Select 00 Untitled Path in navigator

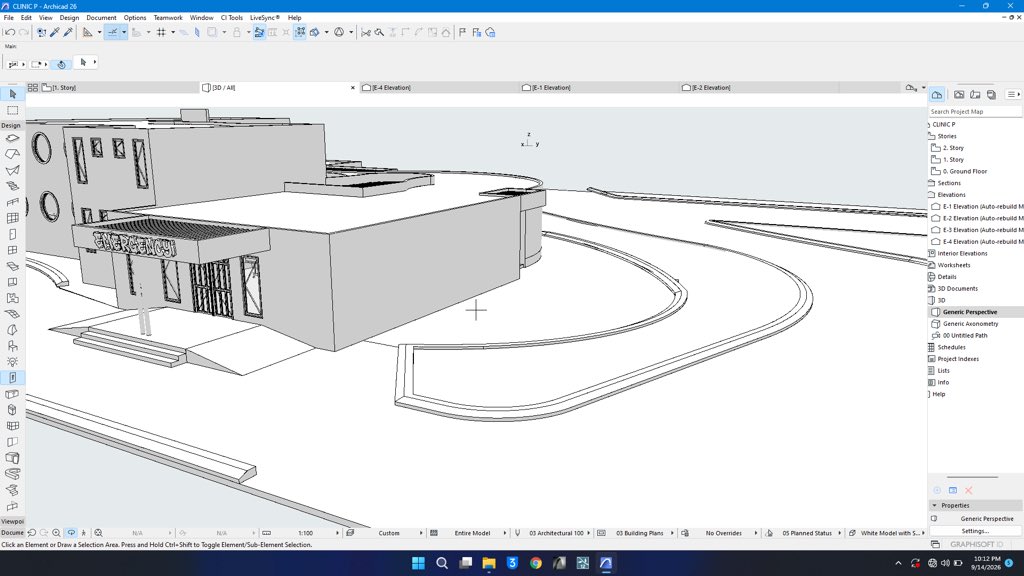[x=965, y=336]
